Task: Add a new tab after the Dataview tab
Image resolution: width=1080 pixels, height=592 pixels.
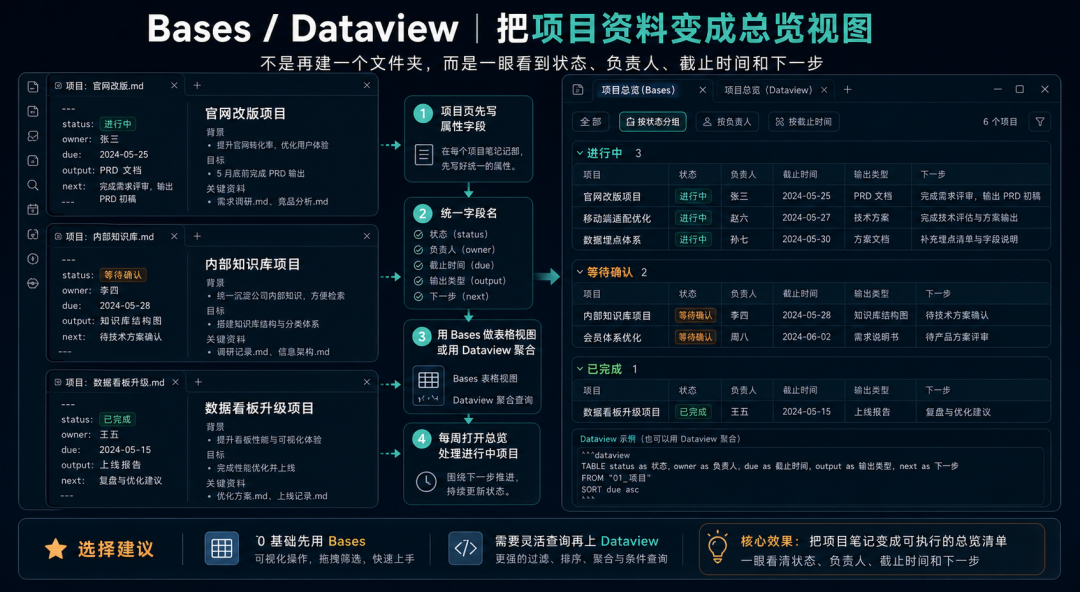Action: pyautogui.click(x=847, y=90)
